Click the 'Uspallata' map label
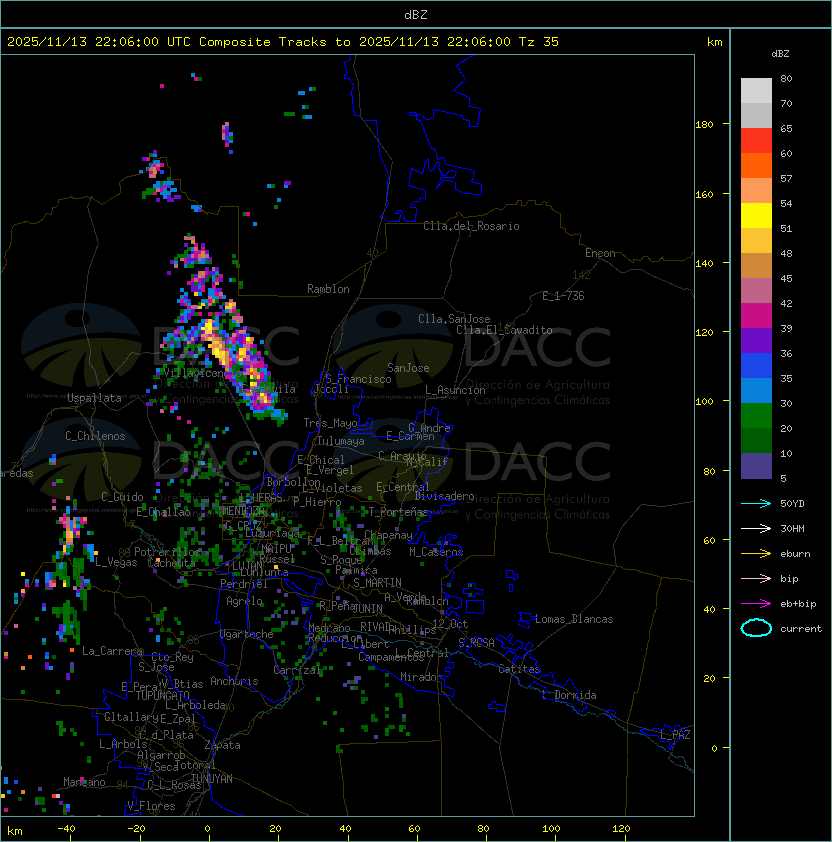The image size is (832, 842). [x=94, y=398]
